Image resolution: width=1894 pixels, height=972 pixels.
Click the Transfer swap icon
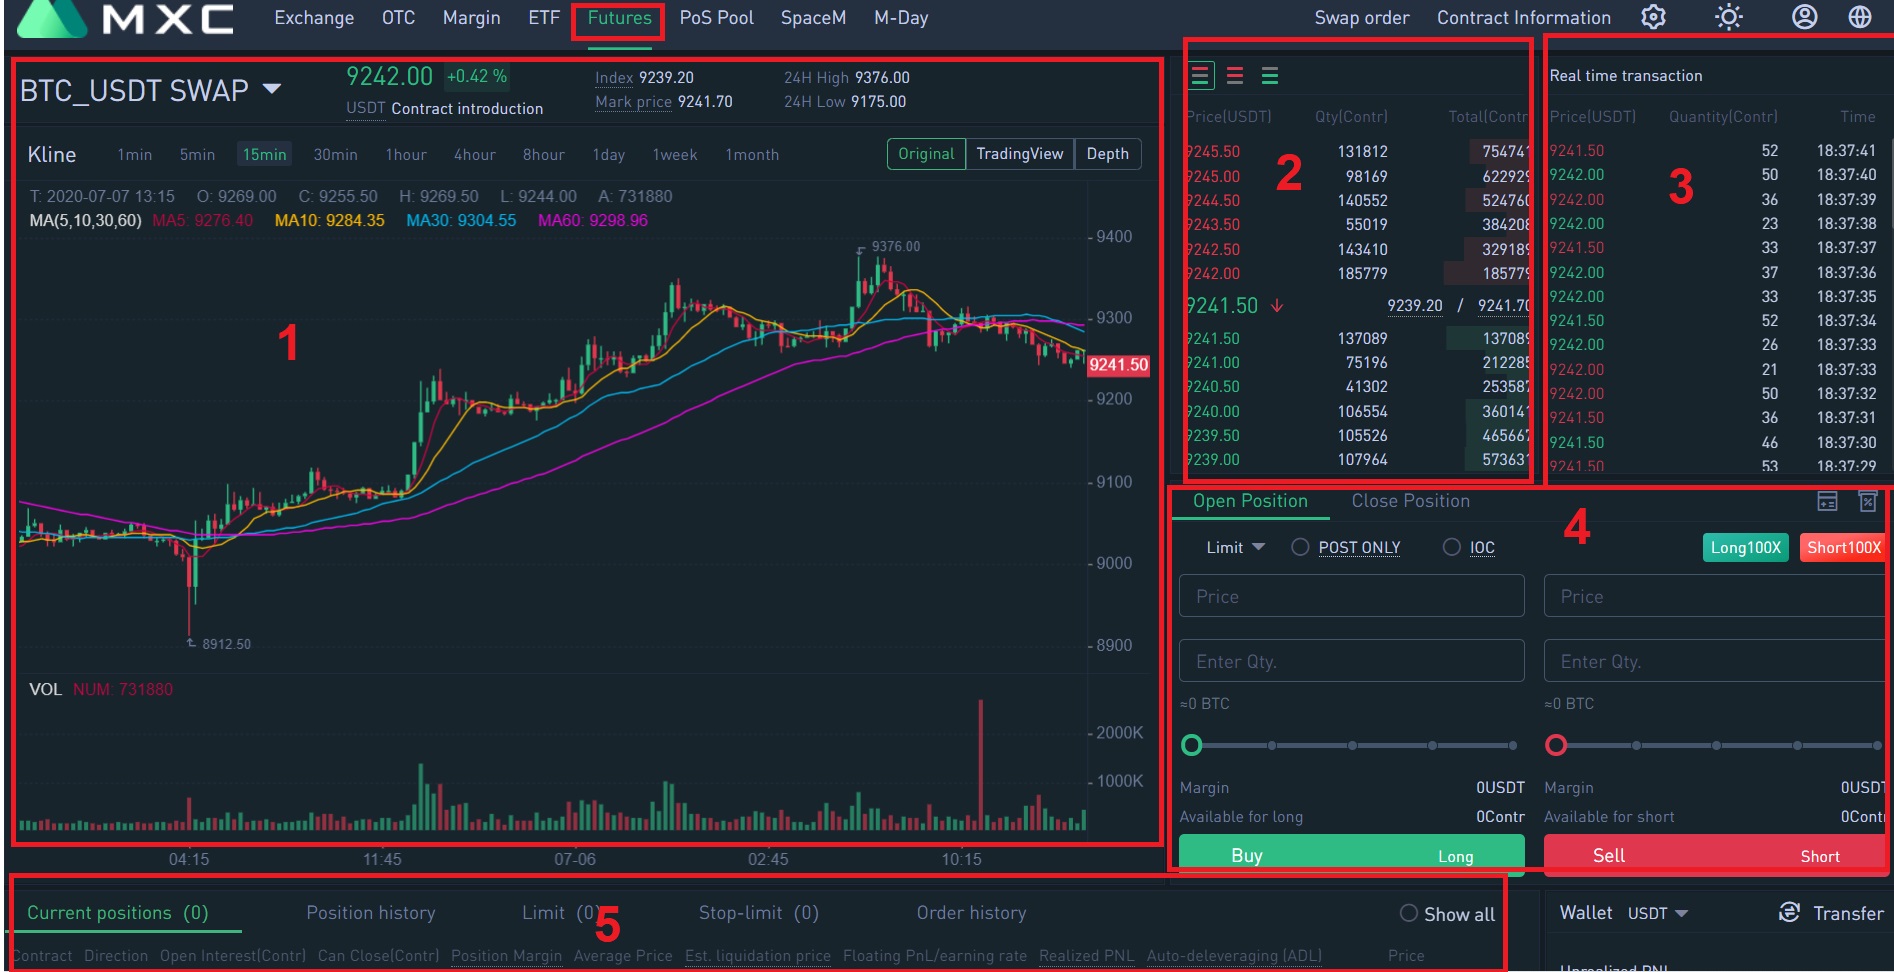coord(1789,912)
